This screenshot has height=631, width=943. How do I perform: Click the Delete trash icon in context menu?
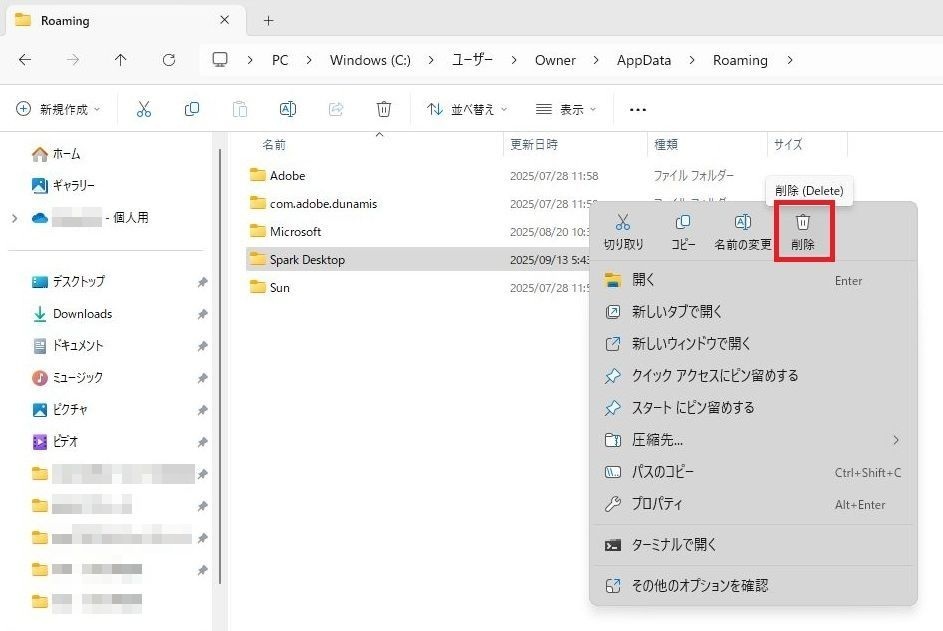(x=802, y=223)
